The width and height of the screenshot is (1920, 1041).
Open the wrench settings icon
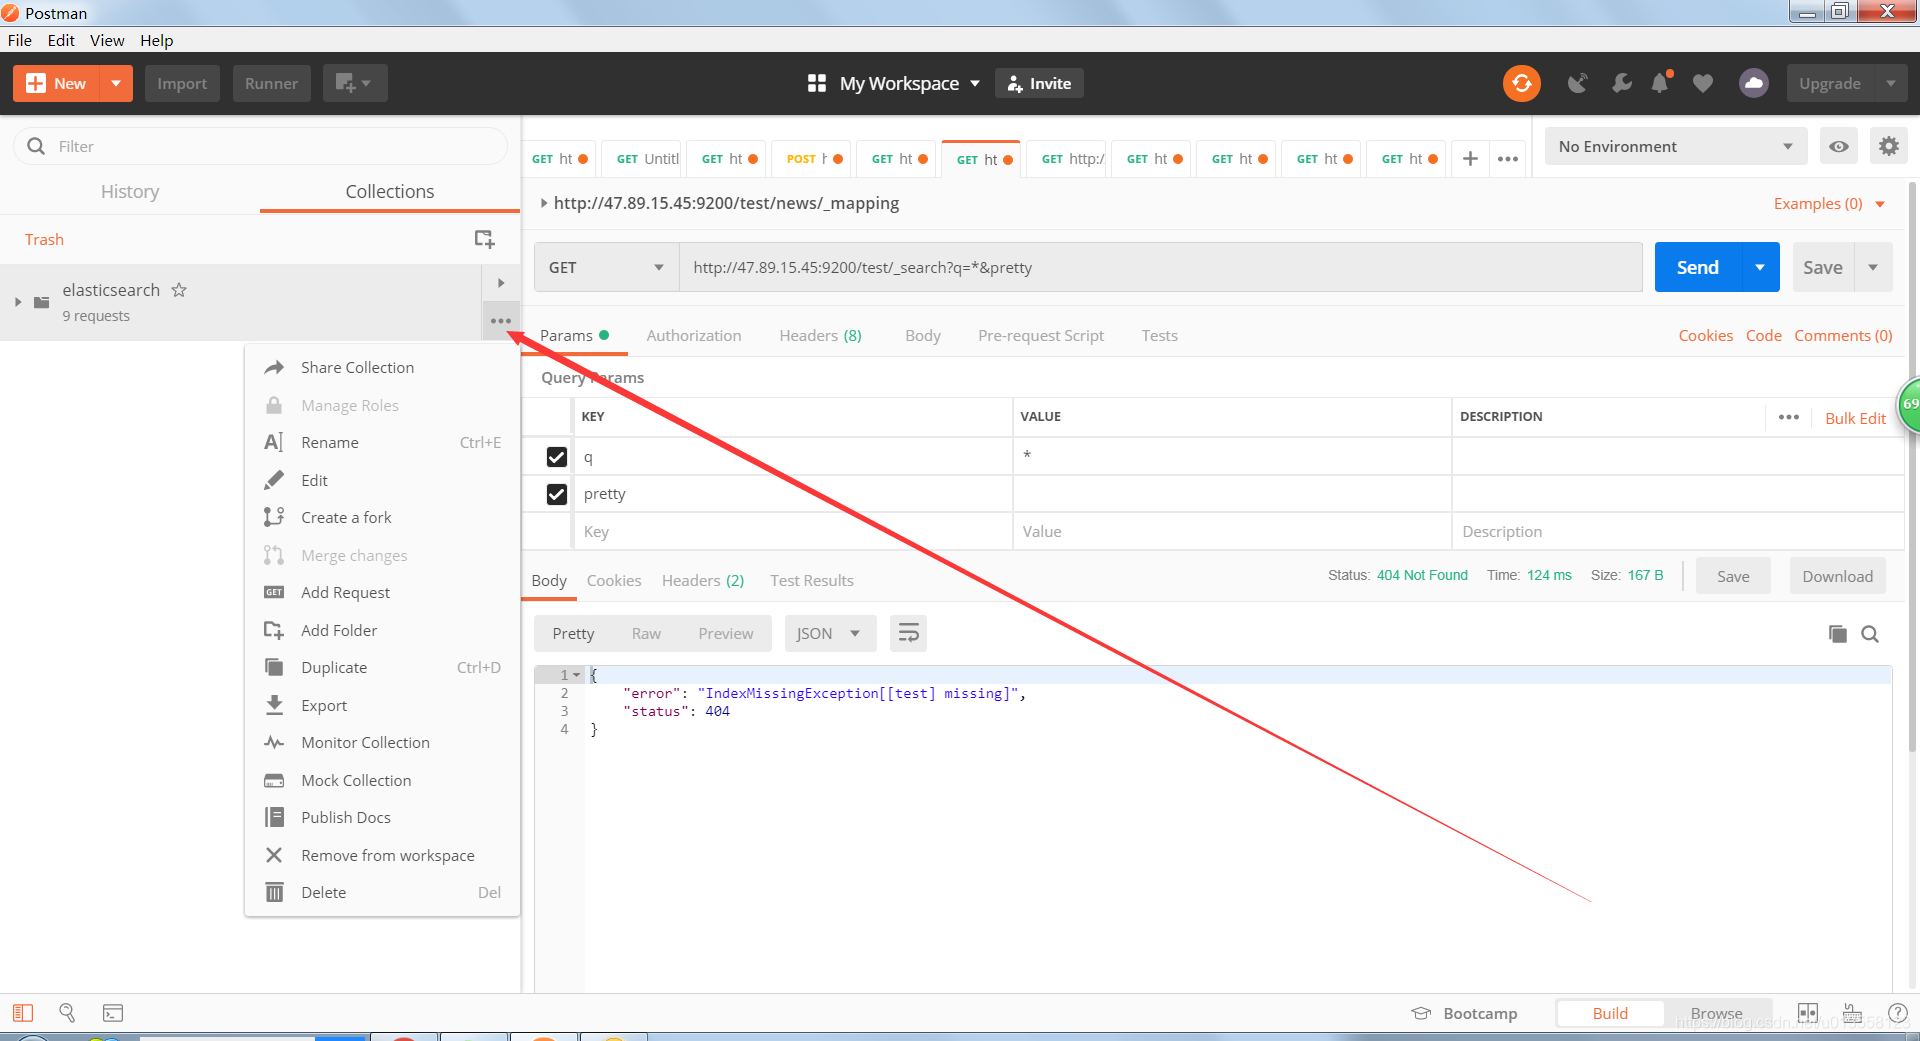coord(1621,84)
